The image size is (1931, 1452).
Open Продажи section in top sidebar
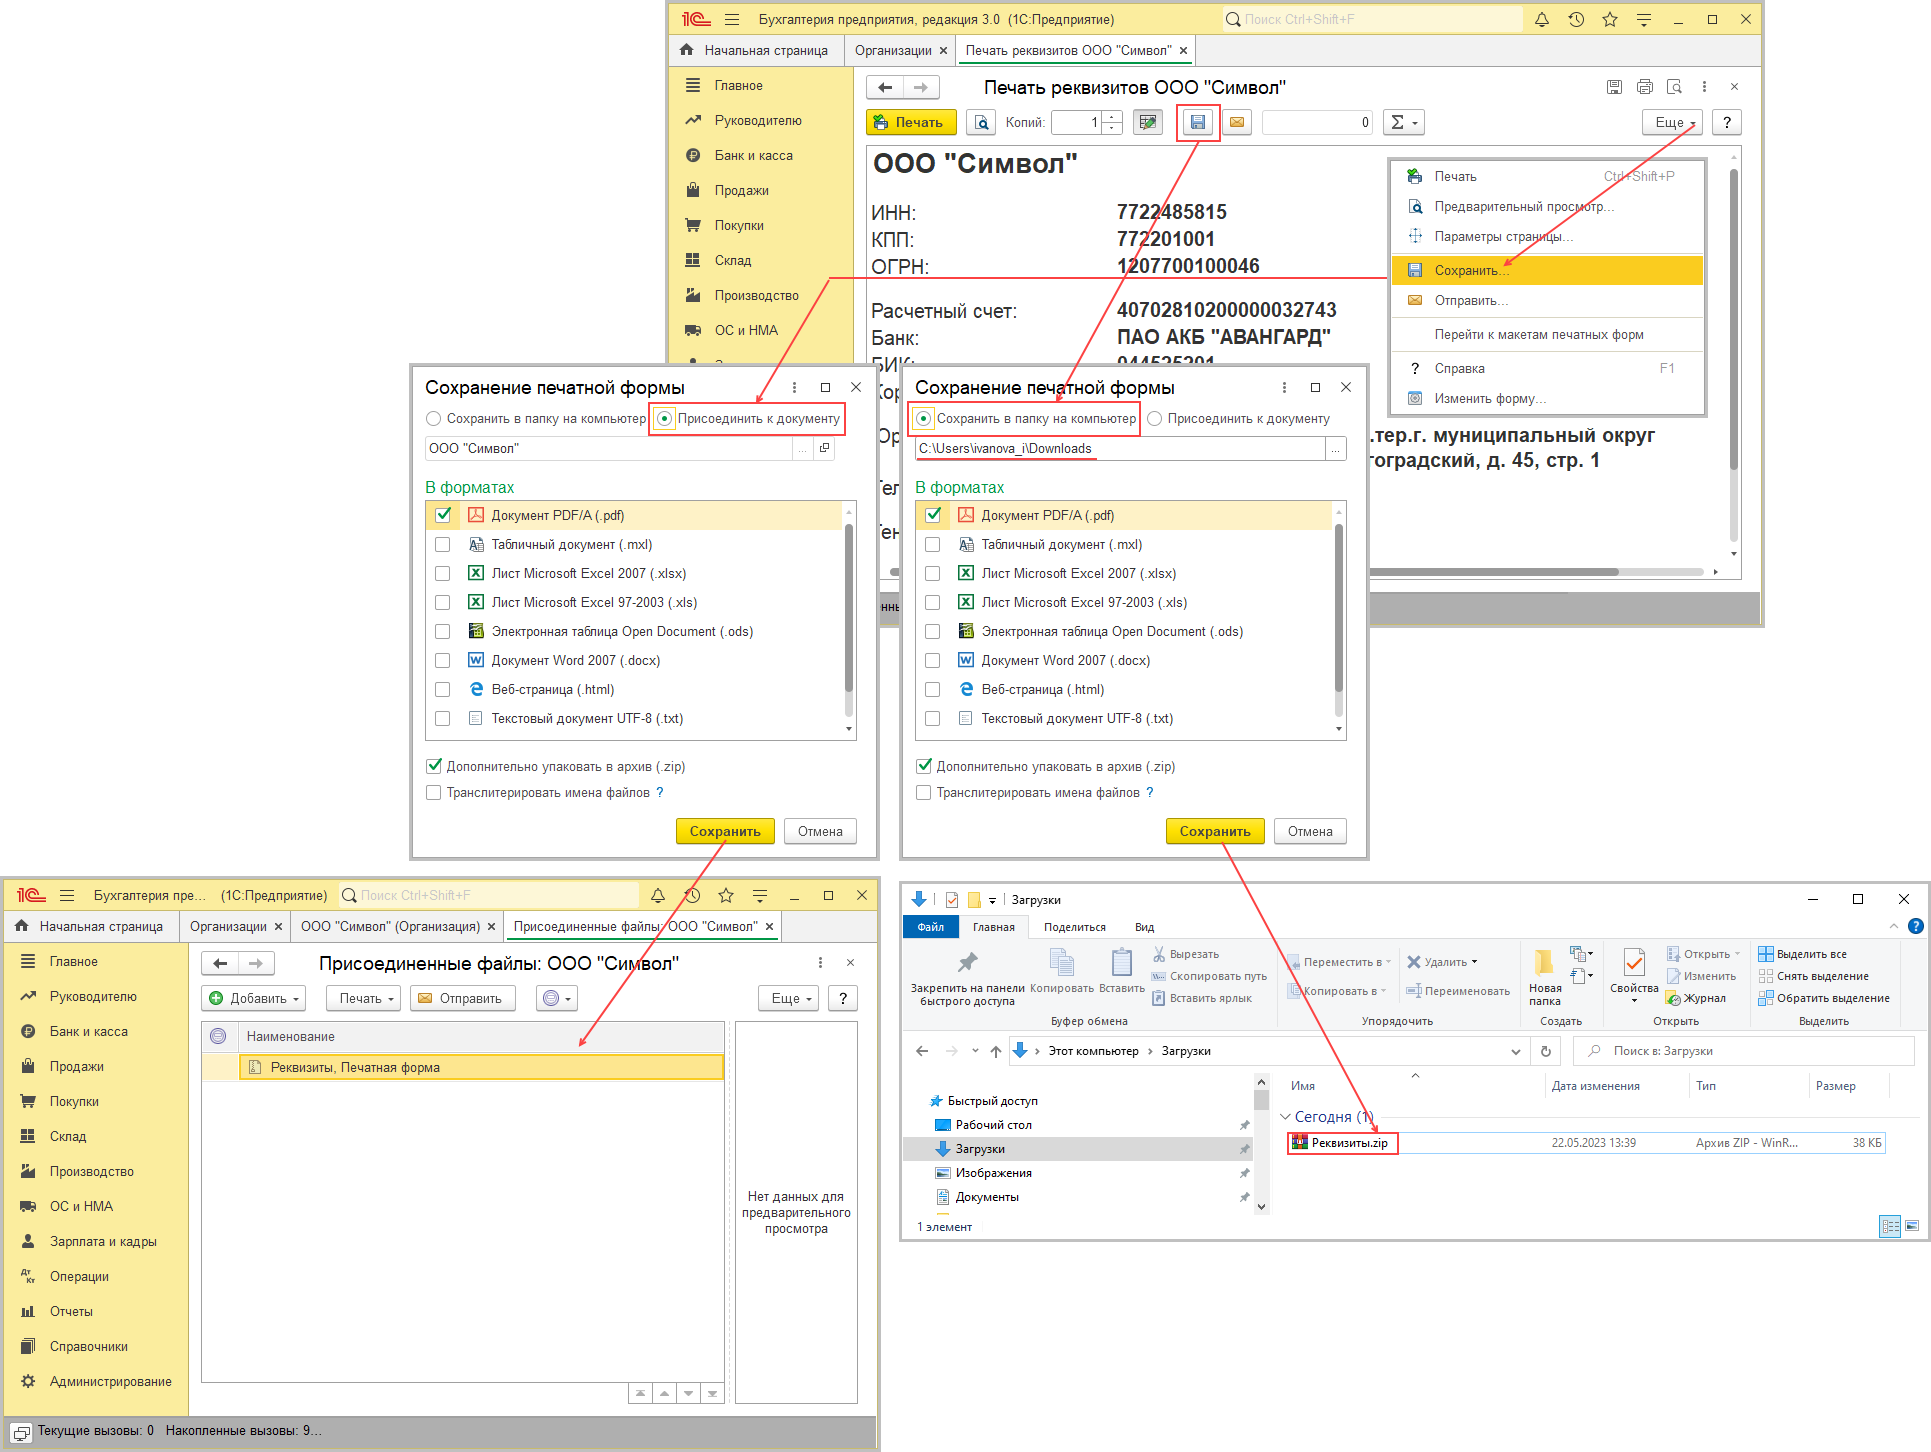tap(741, 190)
